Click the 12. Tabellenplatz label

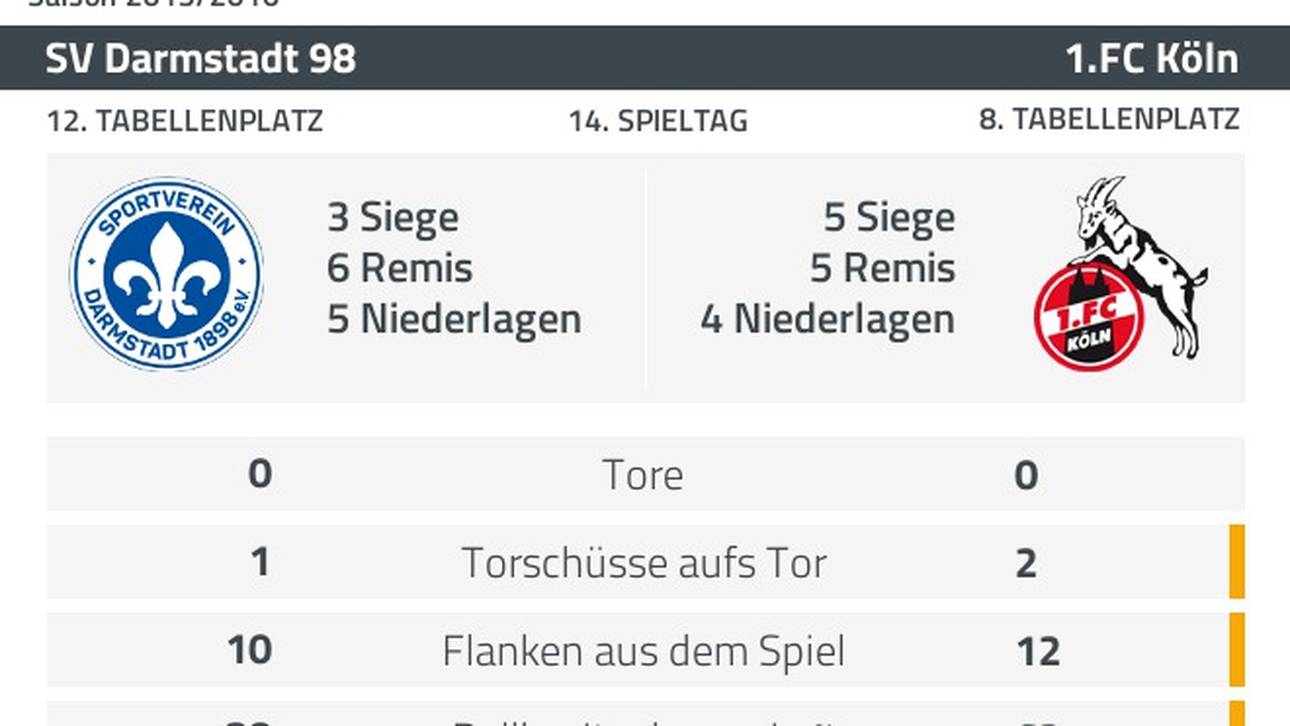click(x=185, y=121)
